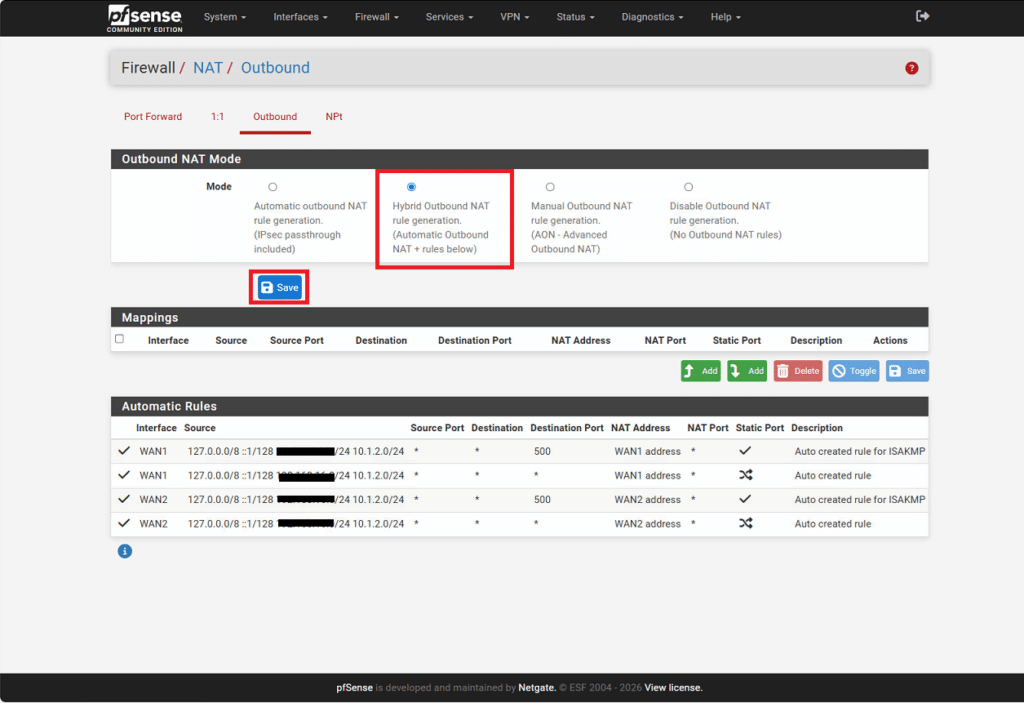Switch to the Port Forward tab

[153, 117]
